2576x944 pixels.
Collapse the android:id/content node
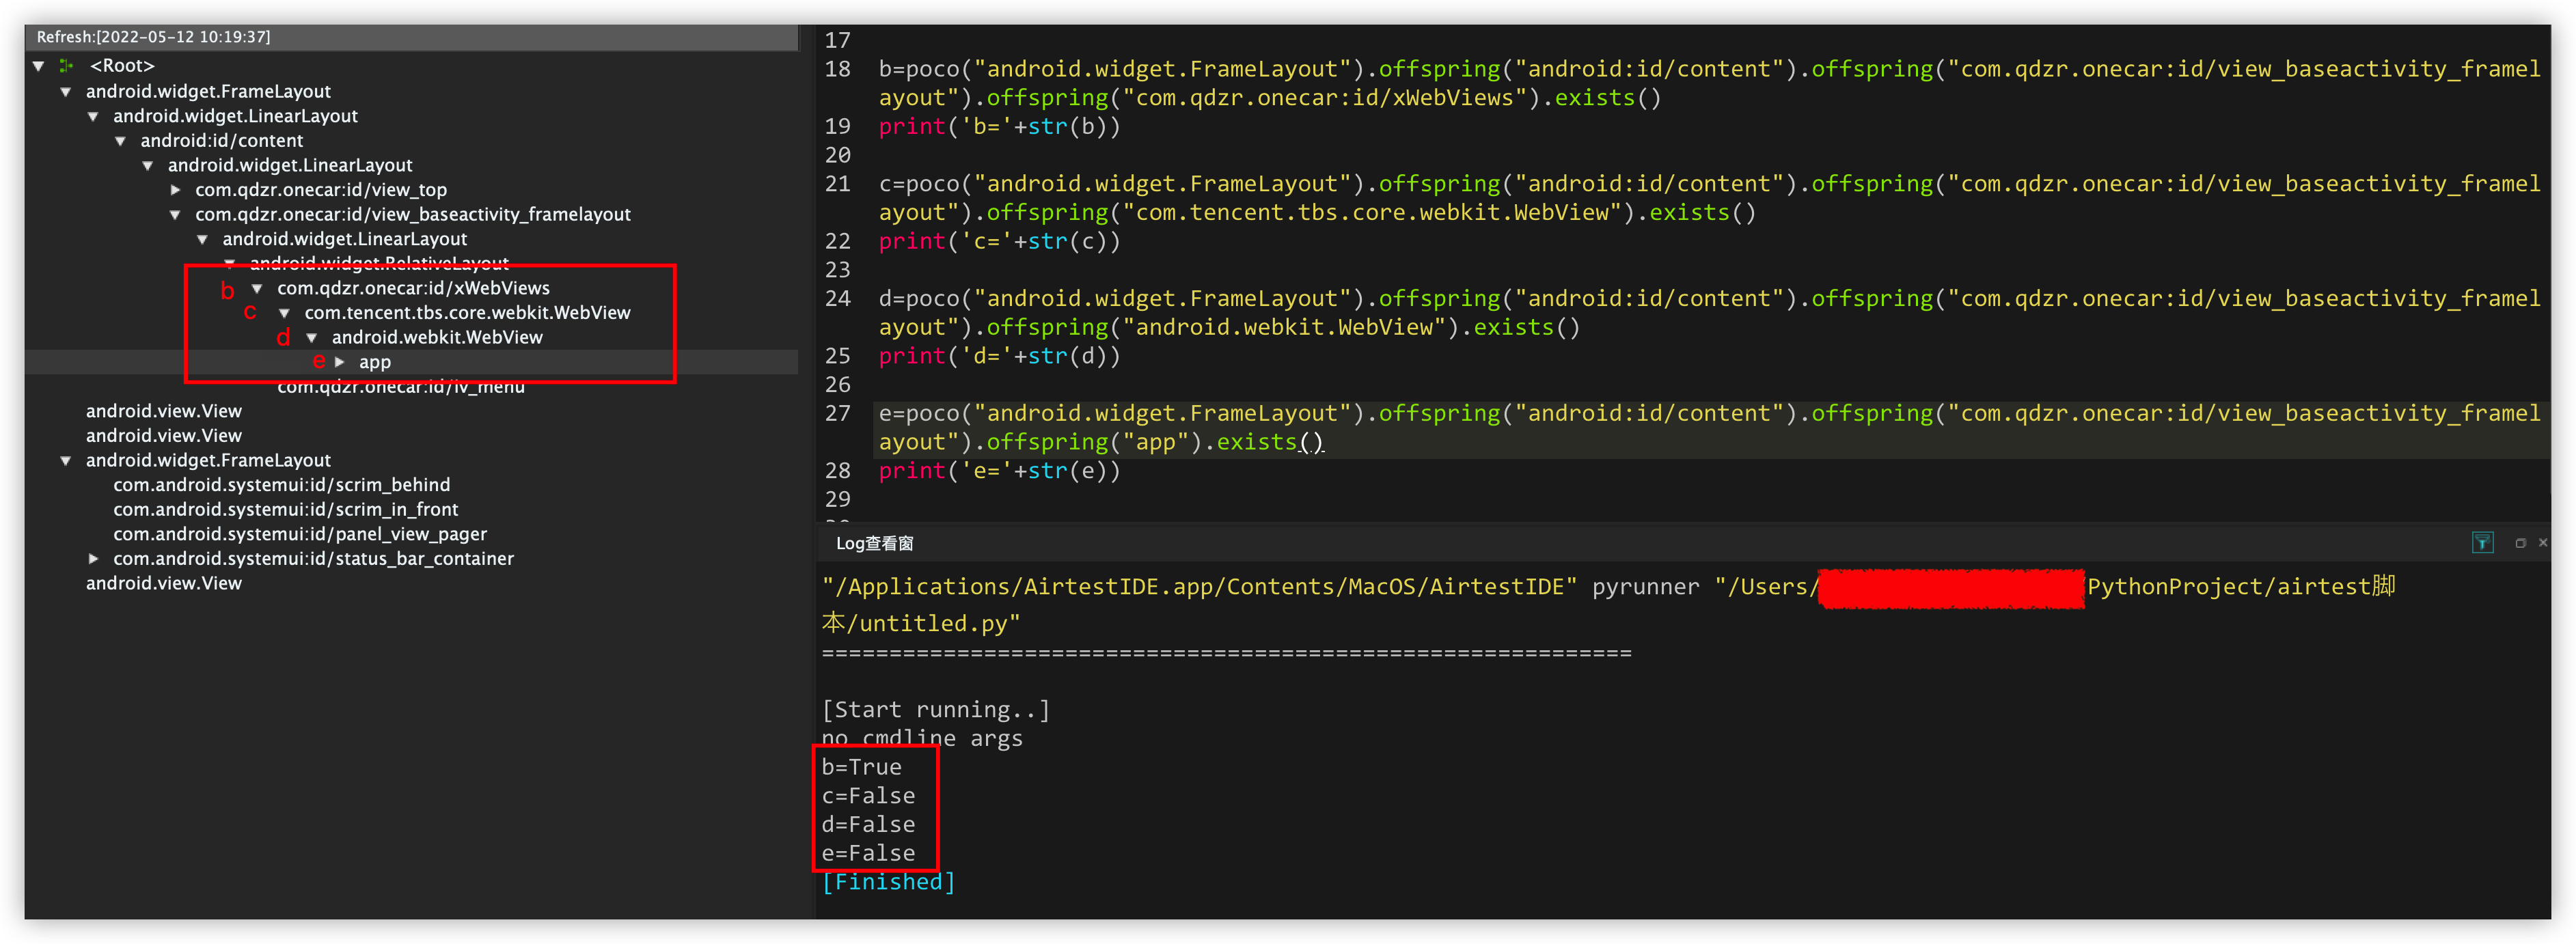click(120, 141)
